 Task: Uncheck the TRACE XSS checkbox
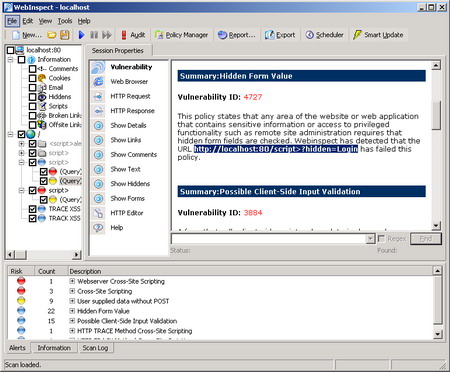coord(32,209)
